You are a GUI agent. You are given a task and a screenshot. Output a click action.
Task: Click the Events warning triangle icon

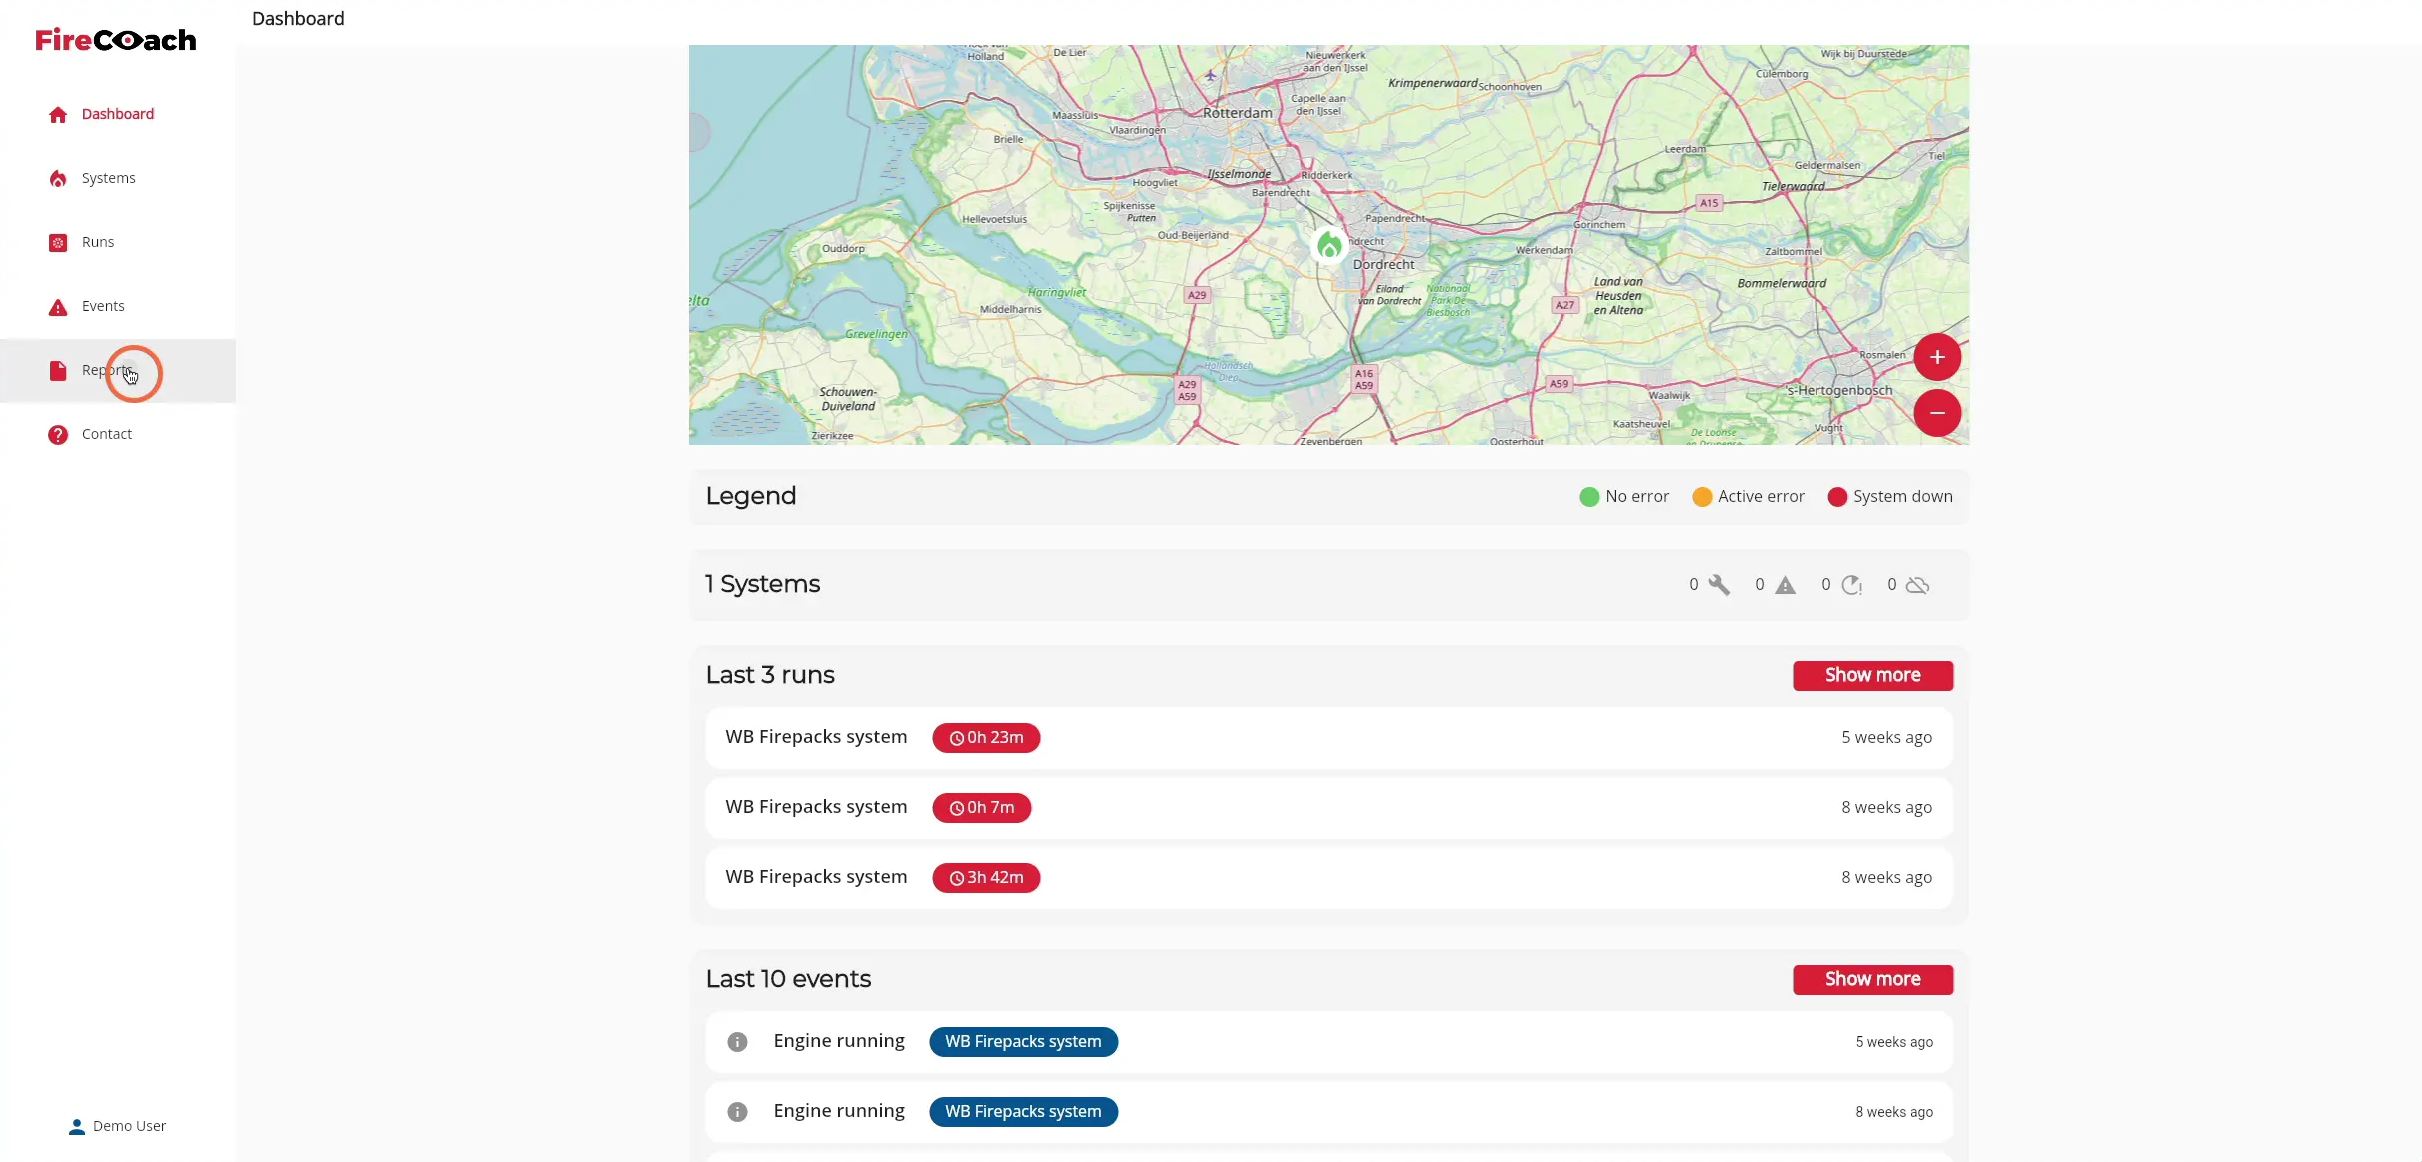coord(58,306)
